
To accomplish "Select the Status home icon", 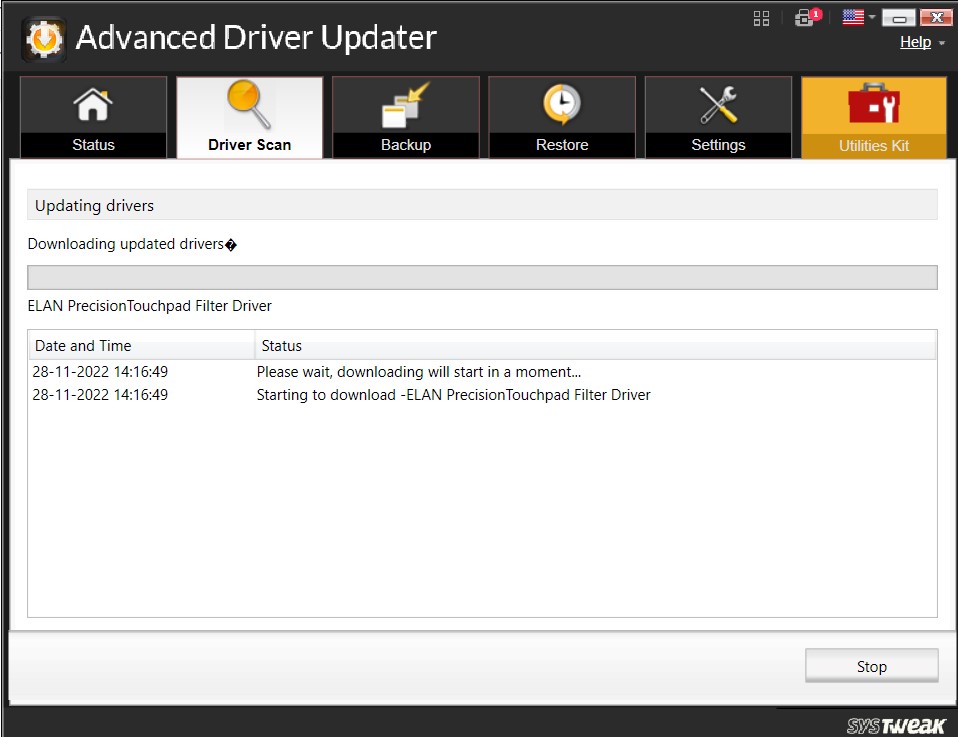I will tap(92, 102).
